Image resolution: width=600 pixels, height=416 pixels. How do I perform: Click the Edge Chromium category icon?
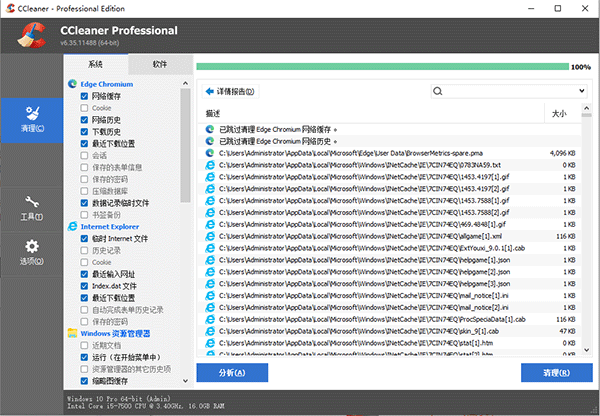(72, 84)
